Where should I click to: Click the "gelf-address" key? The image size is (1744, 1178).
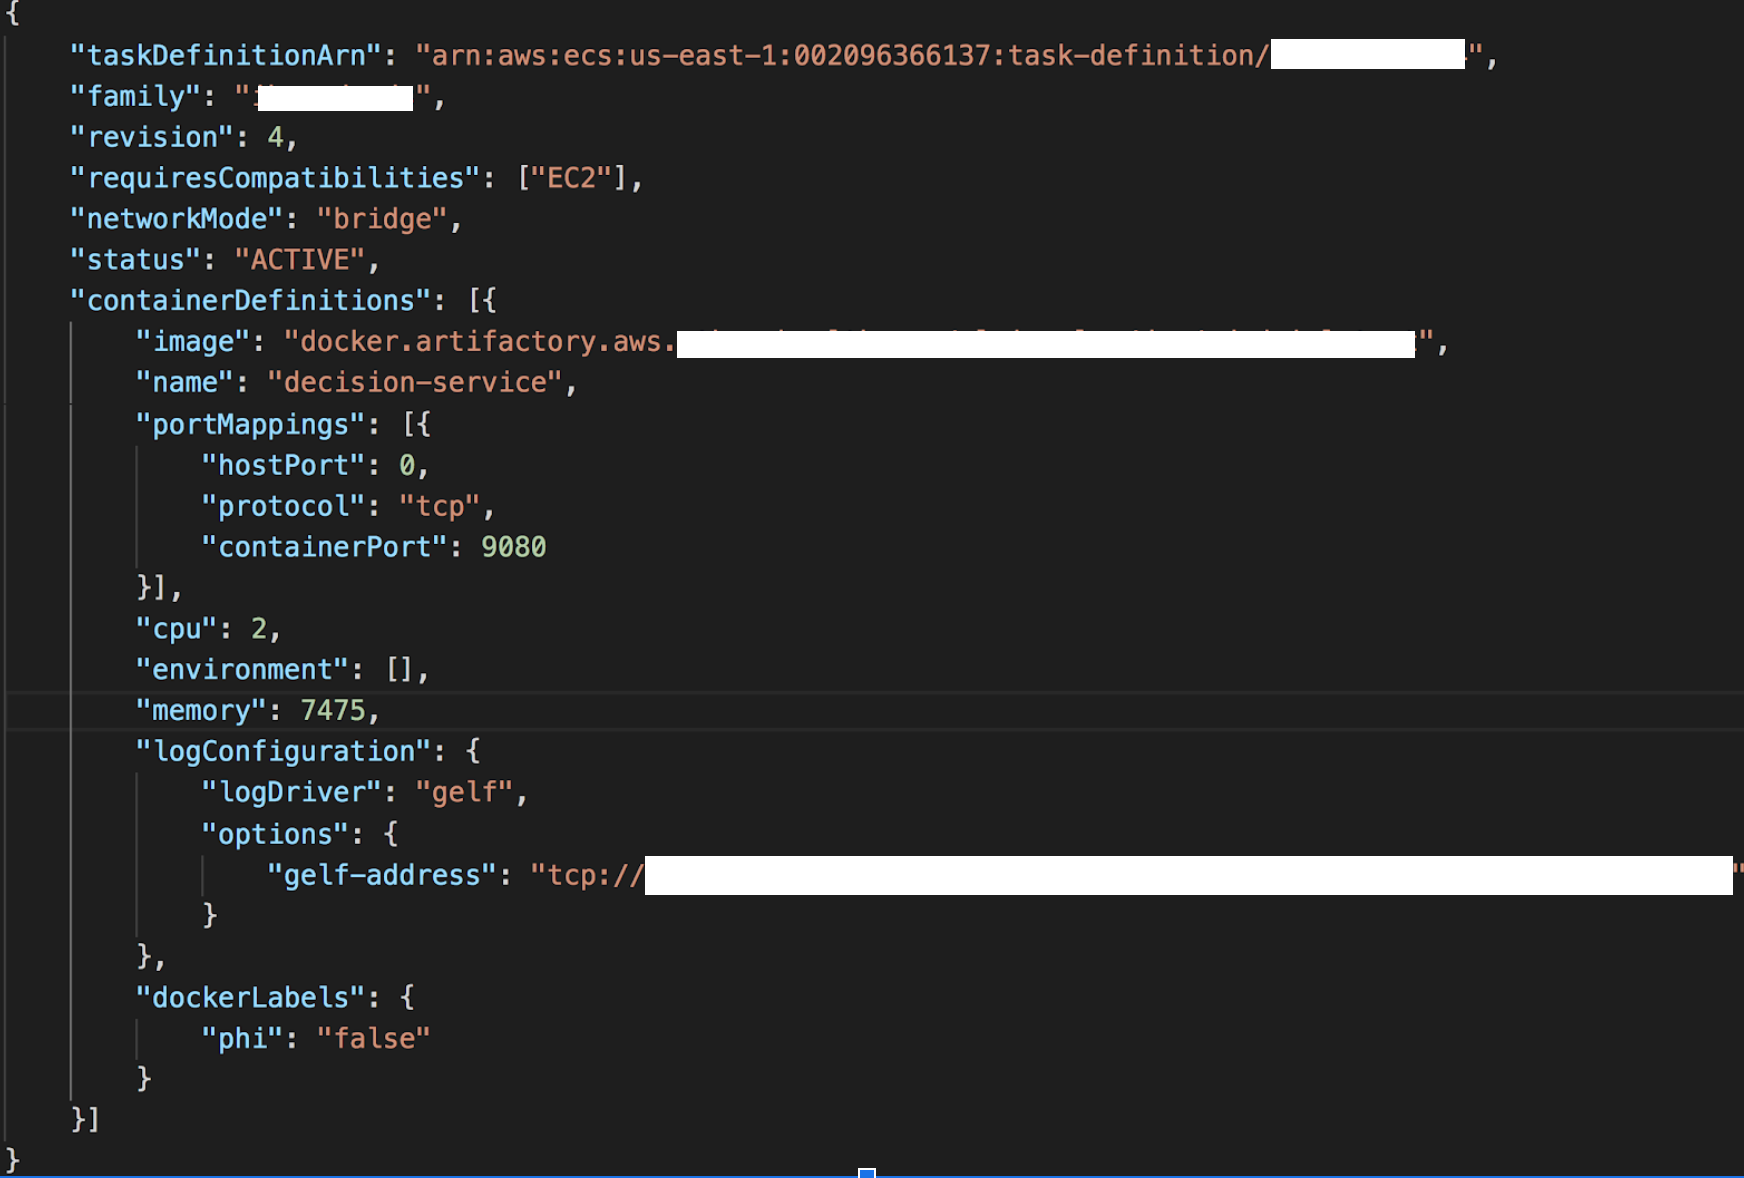click(x=382, y=875)
